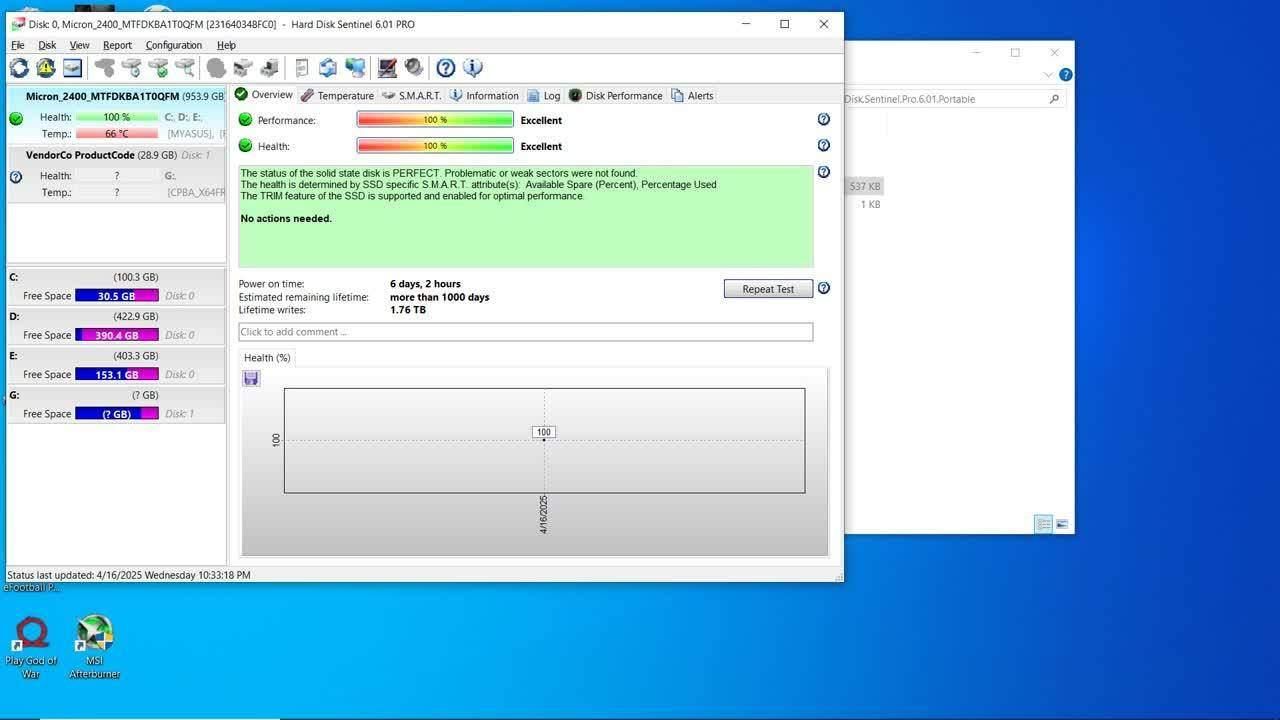1280x720 pixels.
Task: Click the Health 100% bar in Overview
Action: 435,146
